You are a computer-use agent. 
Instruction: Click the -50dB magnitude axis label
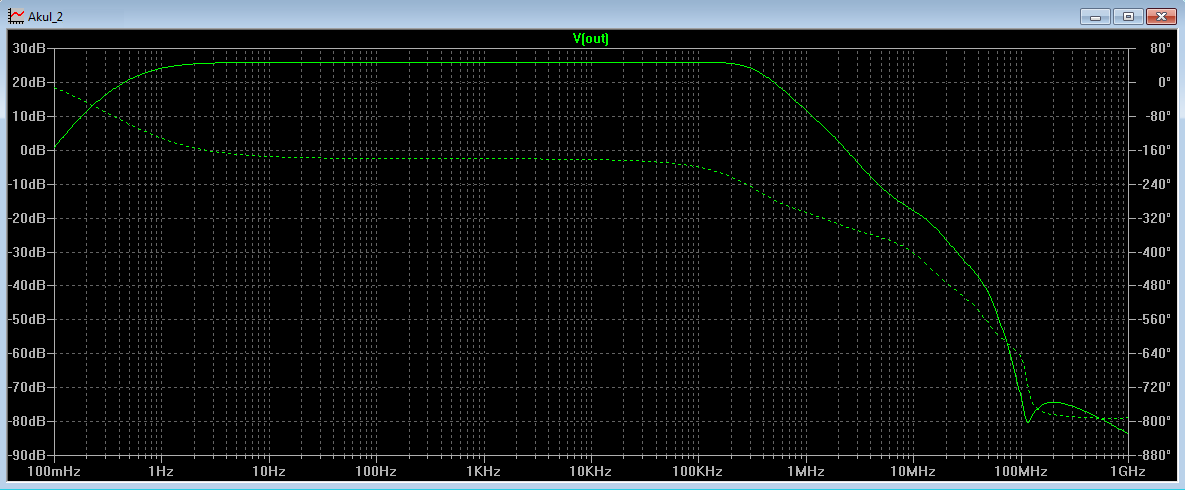28,319
